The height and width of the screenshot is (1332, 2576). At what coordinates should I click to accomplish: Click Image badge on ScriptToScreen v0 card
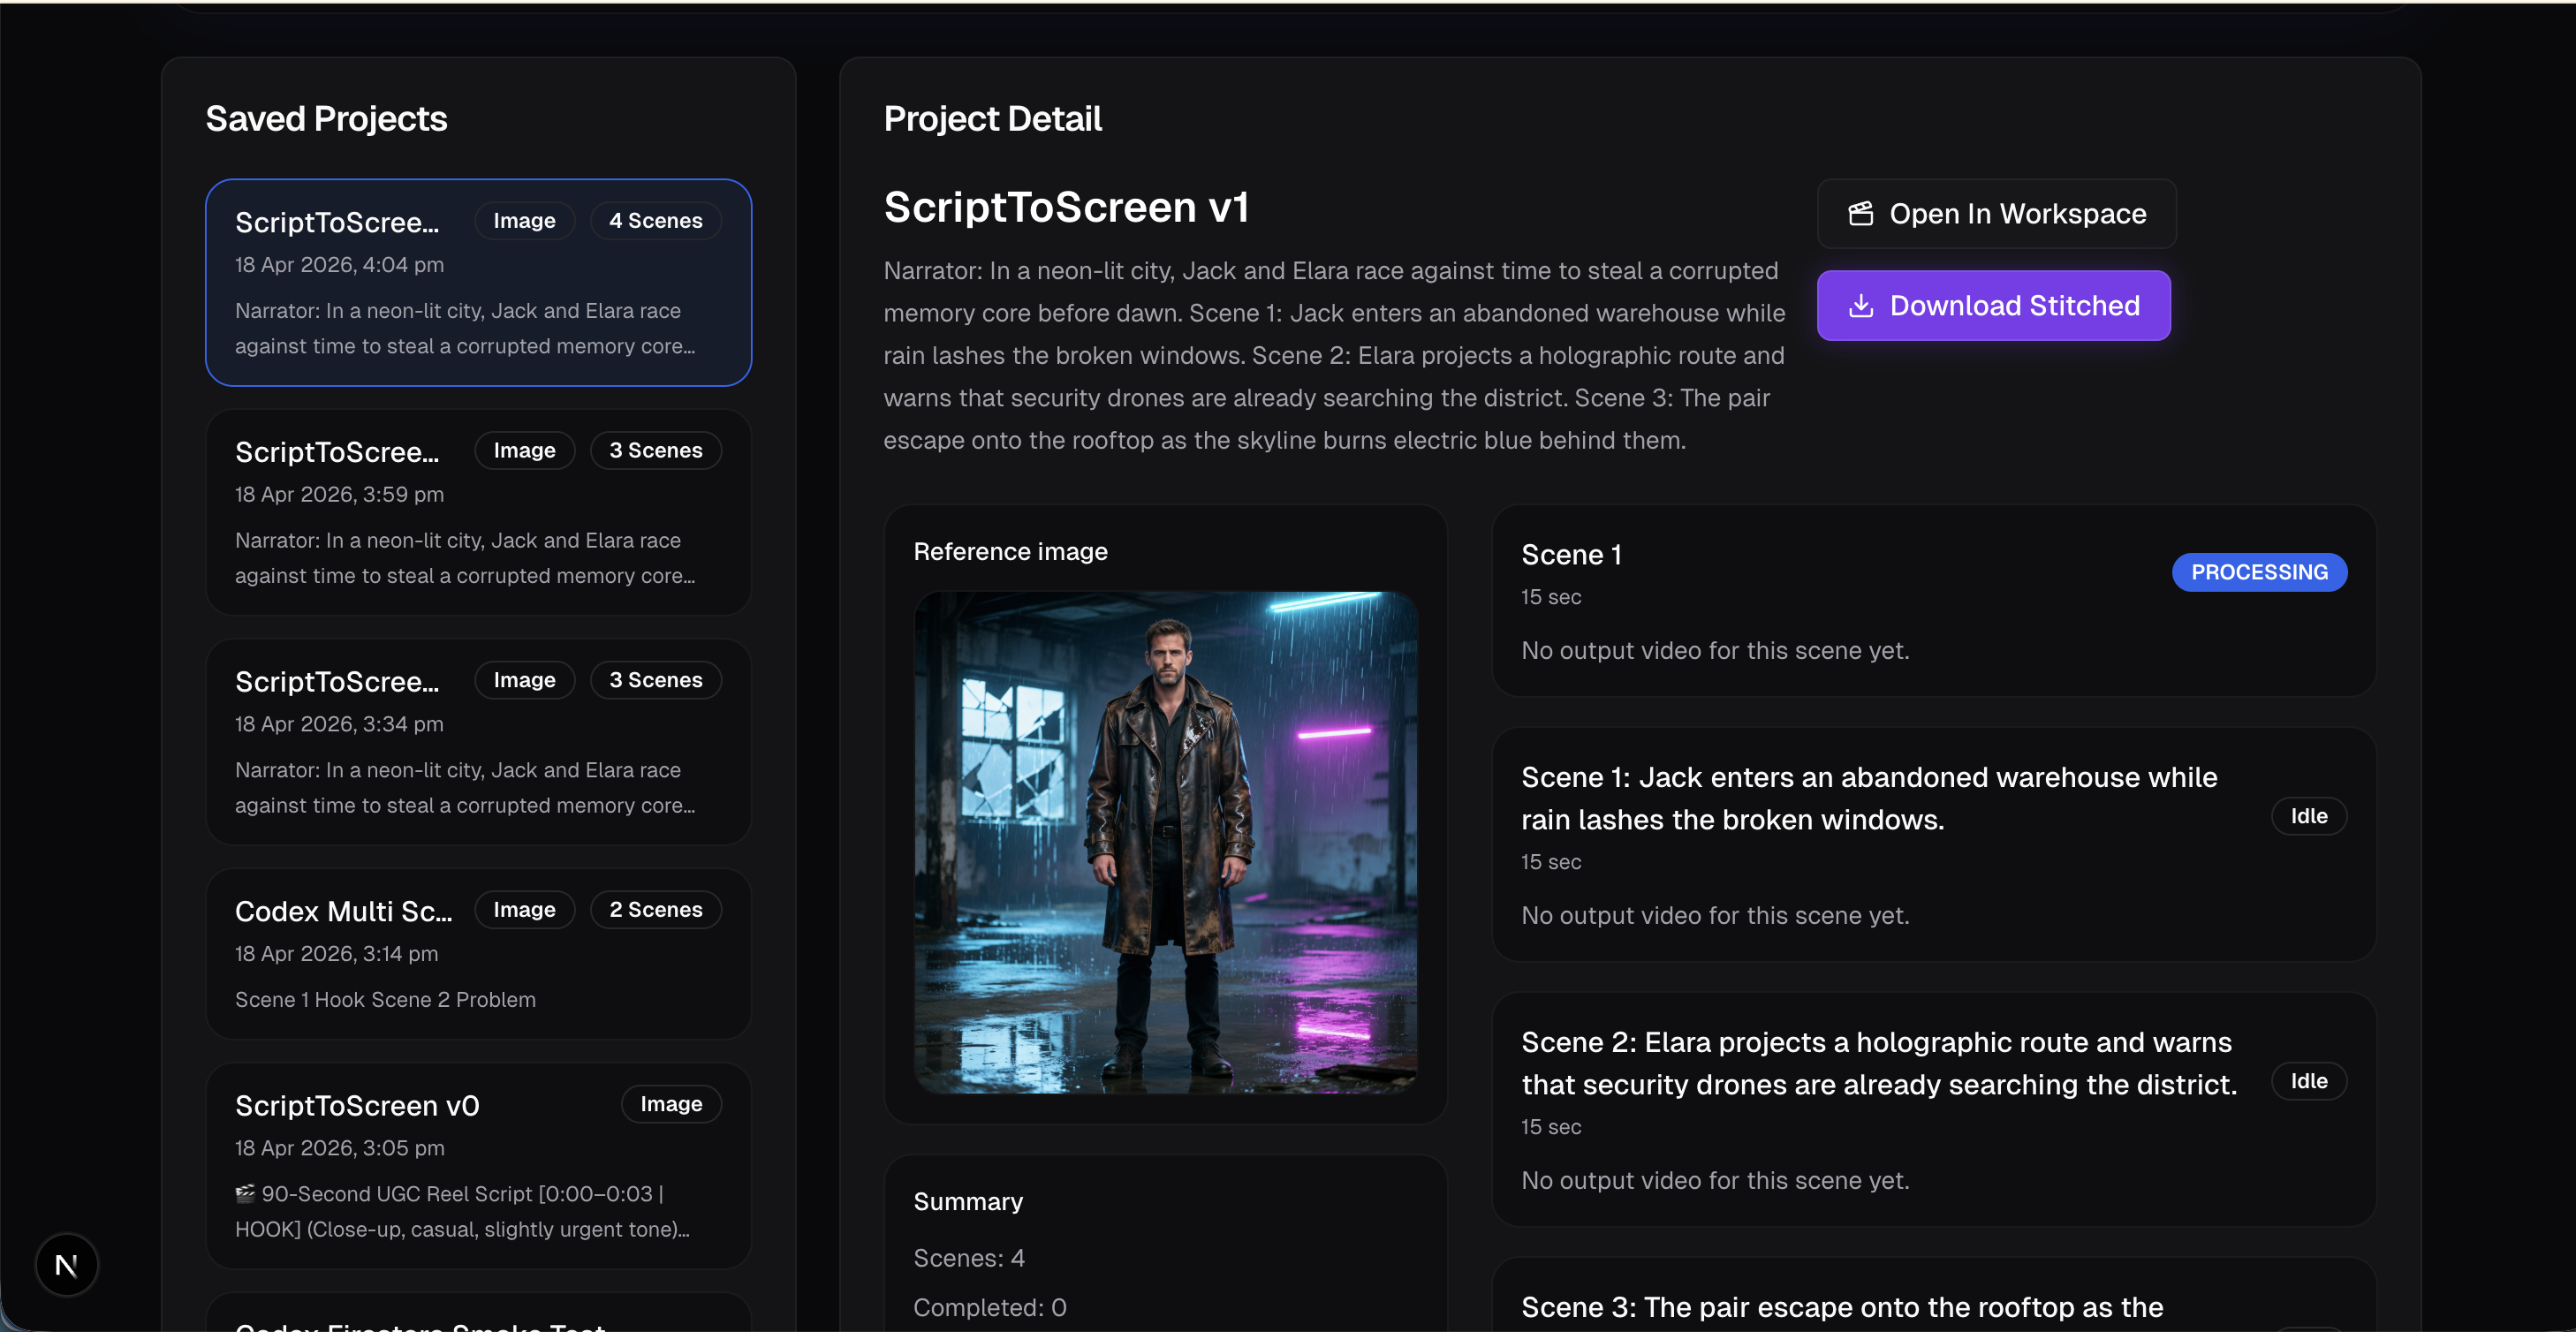click(x=671, y=1104)
